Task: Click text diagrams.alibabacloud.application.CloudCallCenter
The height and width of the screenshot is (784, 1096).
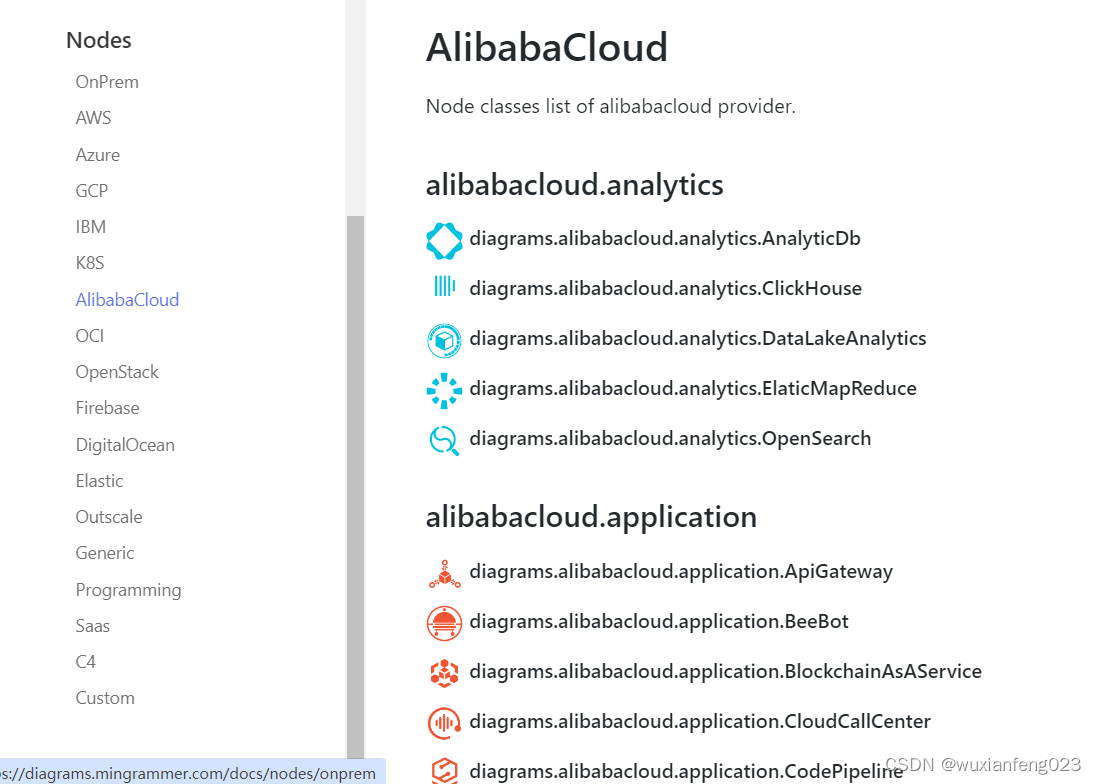Action: (700, 721)
